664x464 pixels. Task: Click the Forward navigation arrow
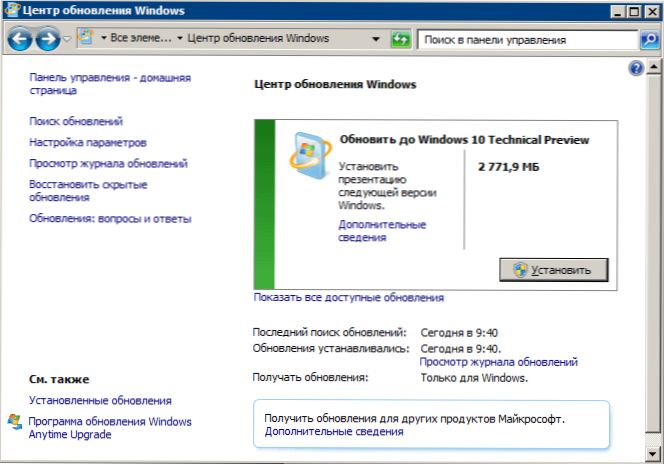(x=47, y=39)
